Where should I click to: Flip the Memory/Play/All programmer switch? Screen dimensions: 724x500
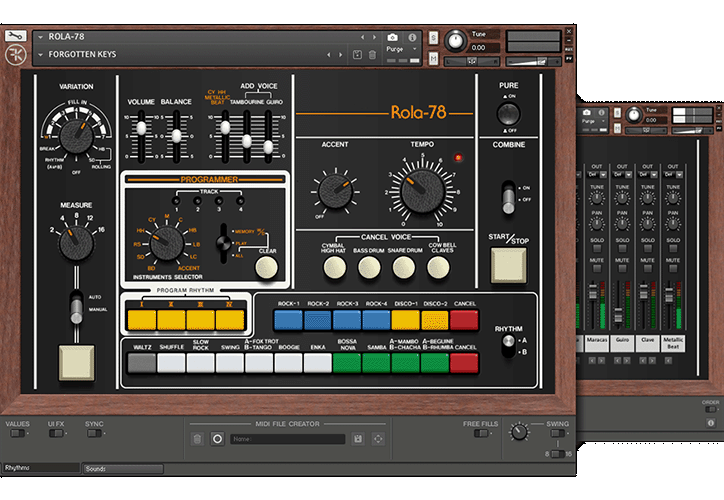pos(223,243)
